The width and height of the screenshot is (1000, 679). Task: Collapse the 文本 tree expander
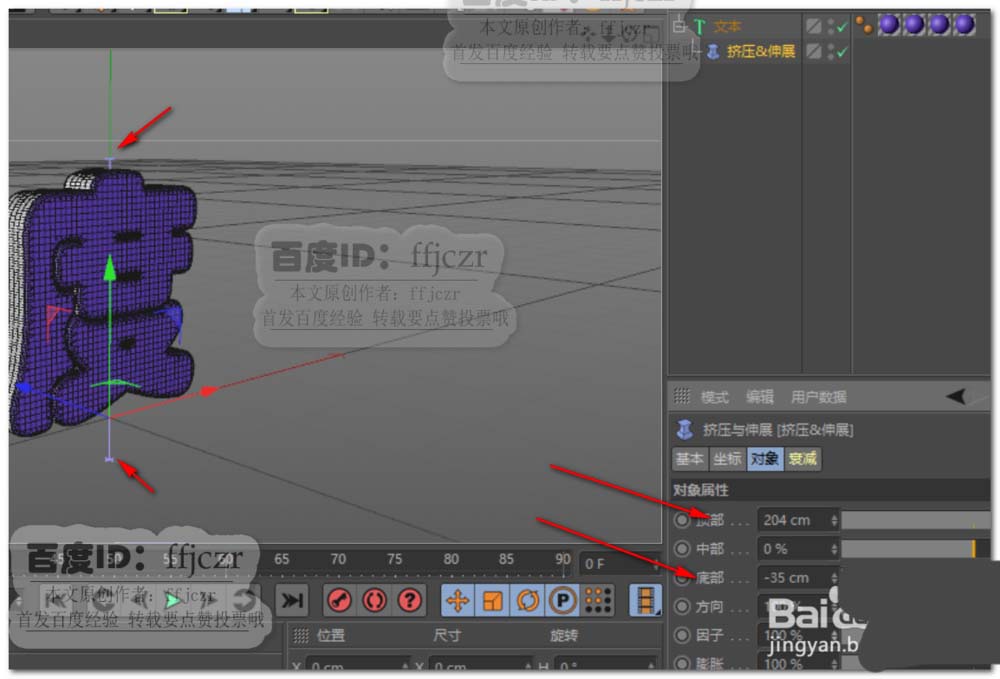pos(679,26)
